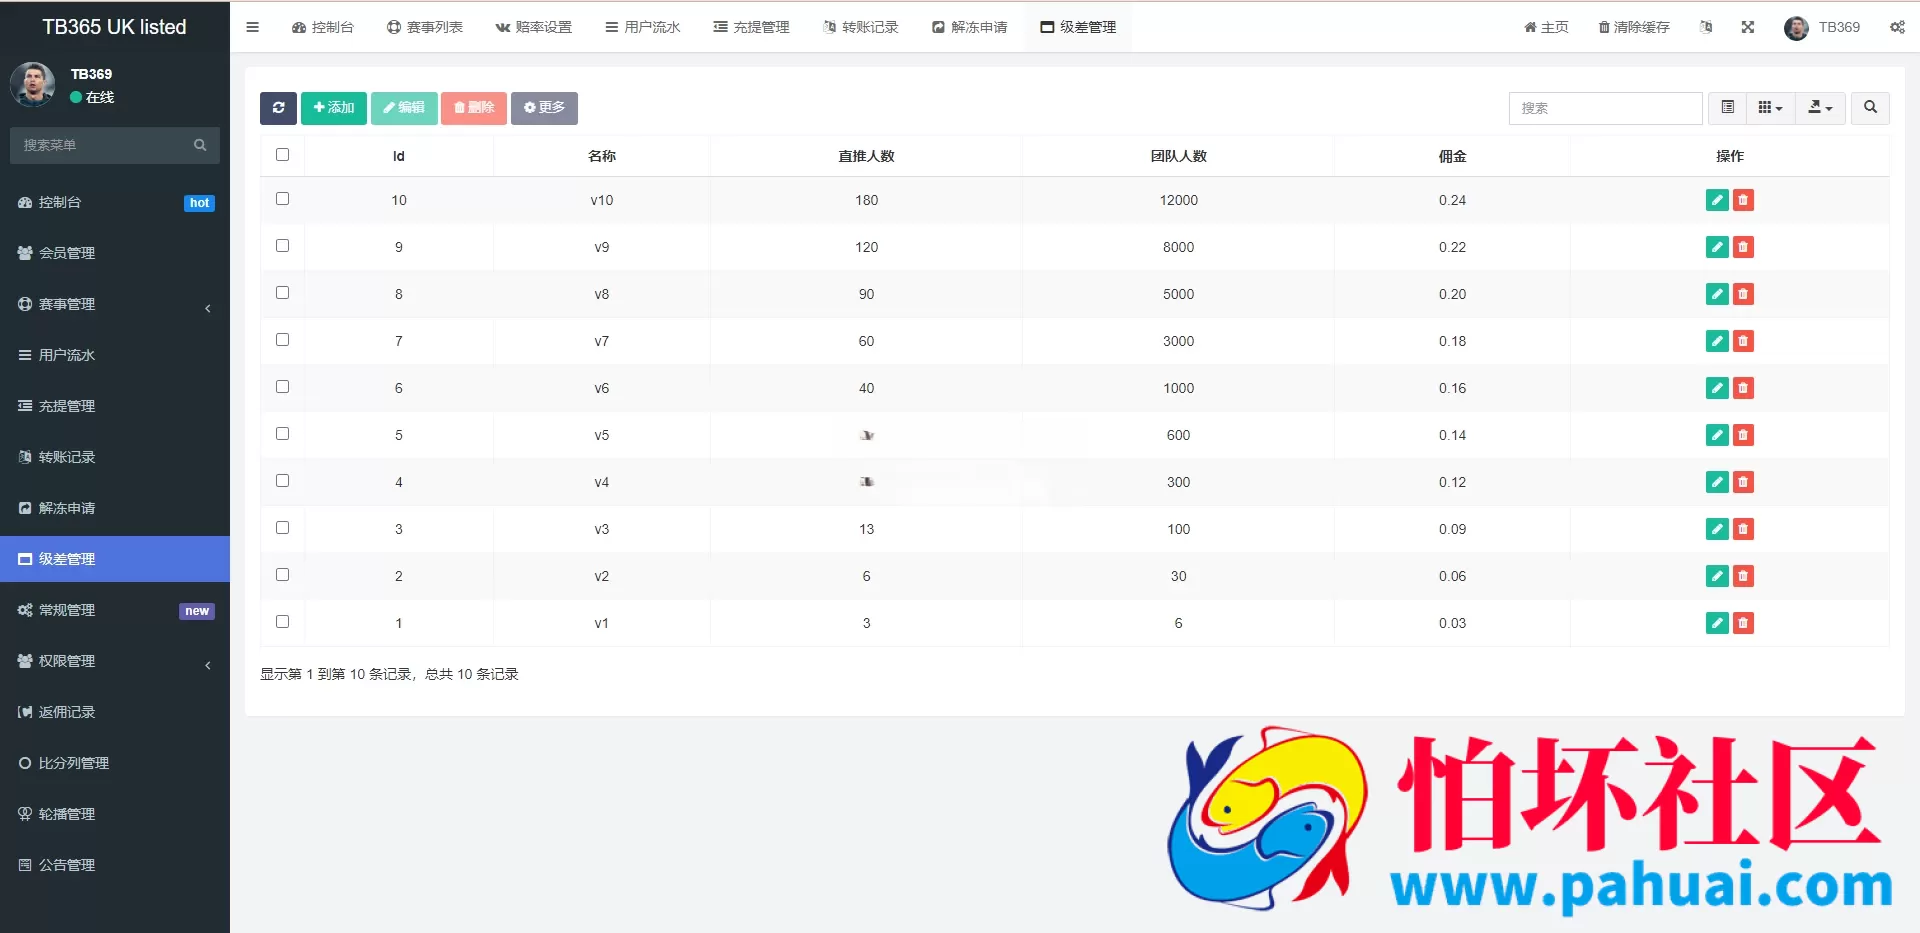Edit the v9 row with pencil icon
This screenshot has width=1920, height=933.
[1717, 247]
